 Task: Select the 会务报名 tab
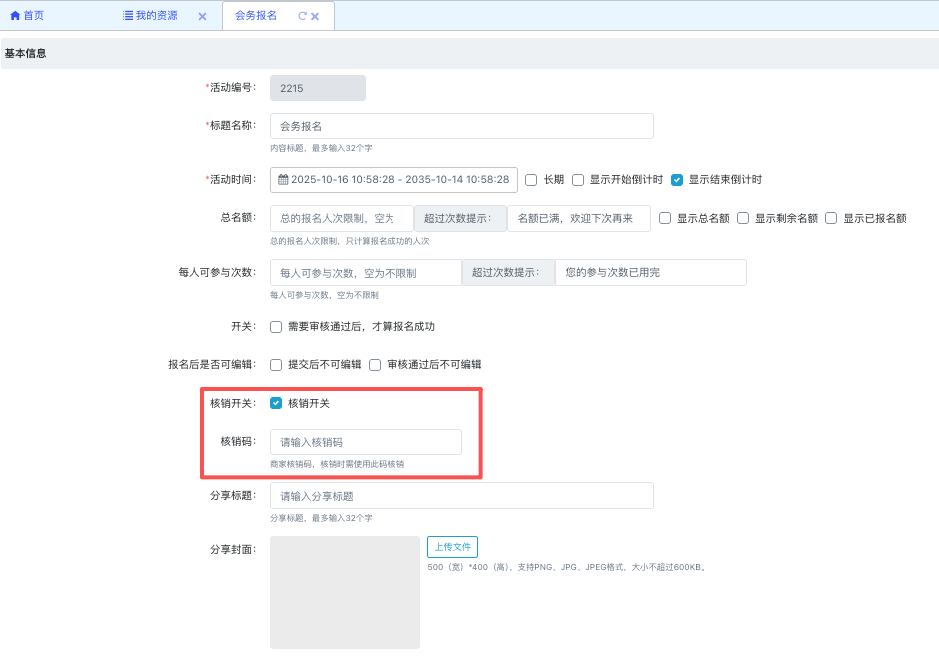[x=256, y=16]
